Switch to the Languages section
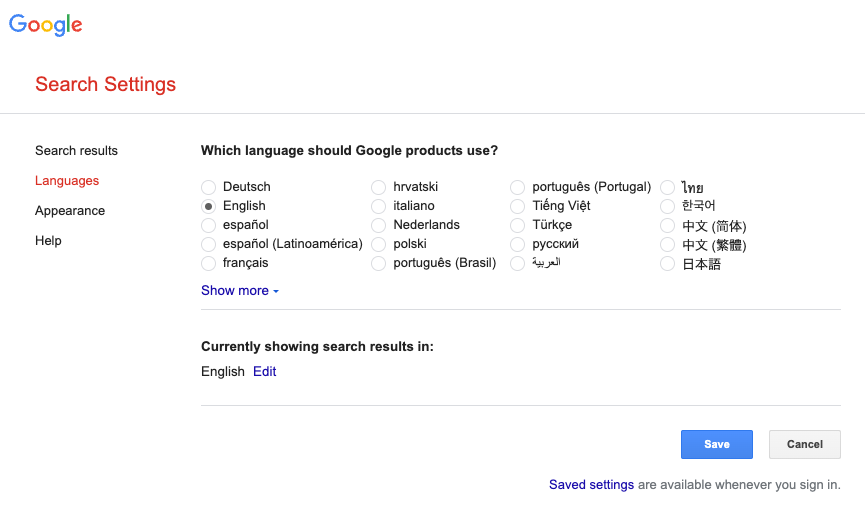 67,180
